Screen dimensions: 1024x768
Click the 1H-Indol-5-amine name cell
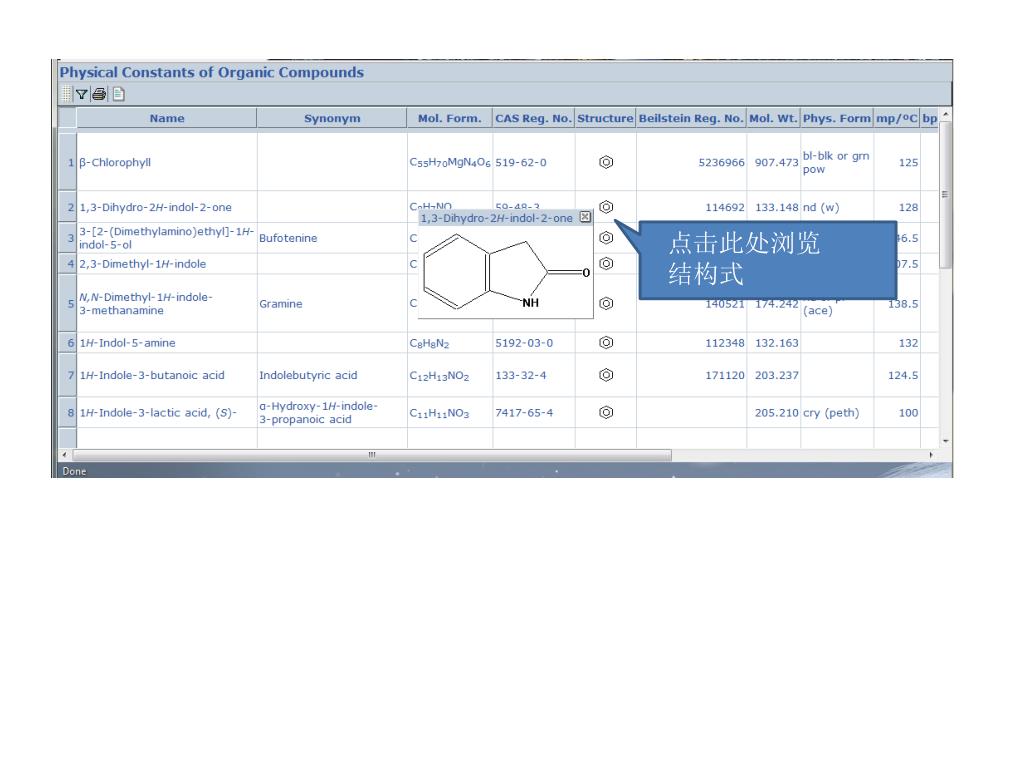[x=167, y=343]
